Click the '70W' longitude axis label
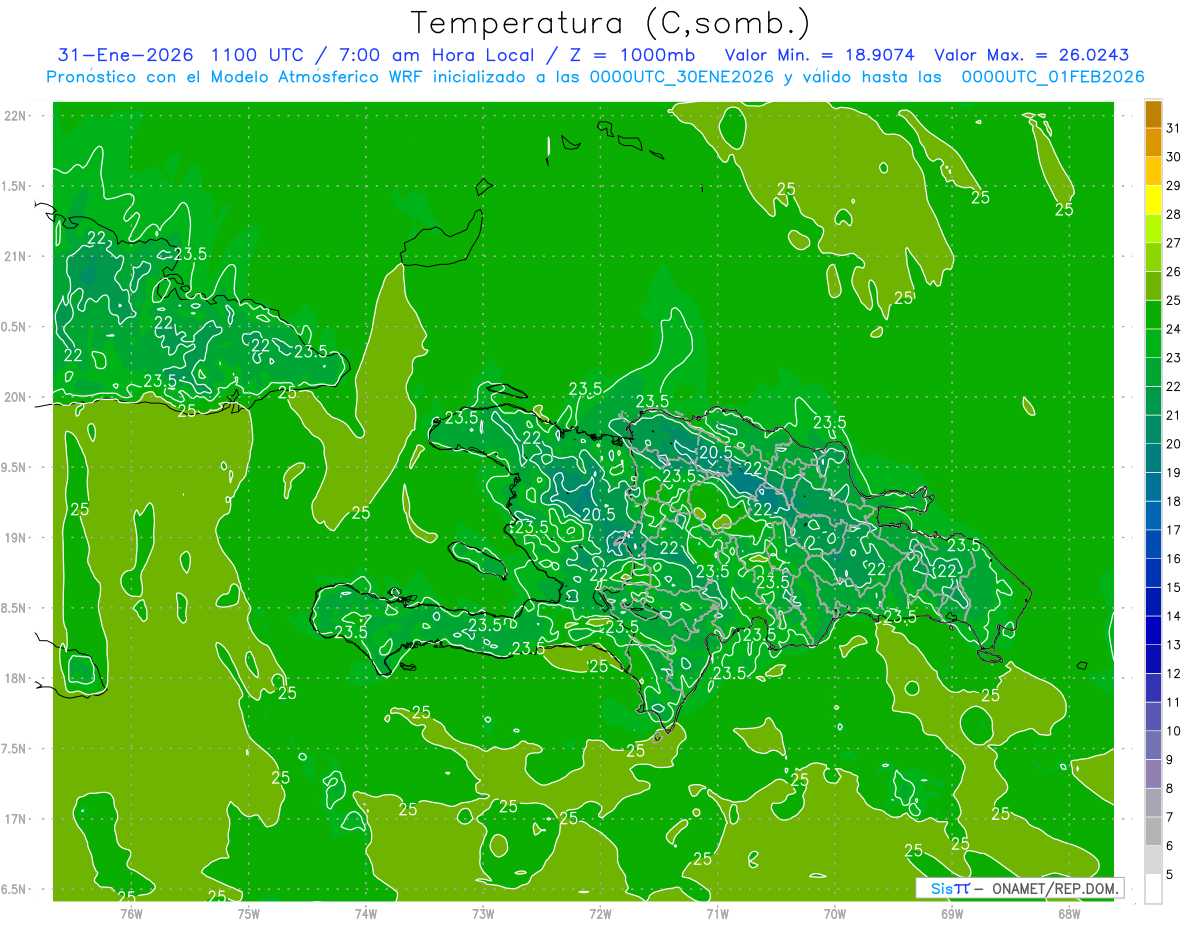Screen dimensions: 1200x927 [835, 913]
